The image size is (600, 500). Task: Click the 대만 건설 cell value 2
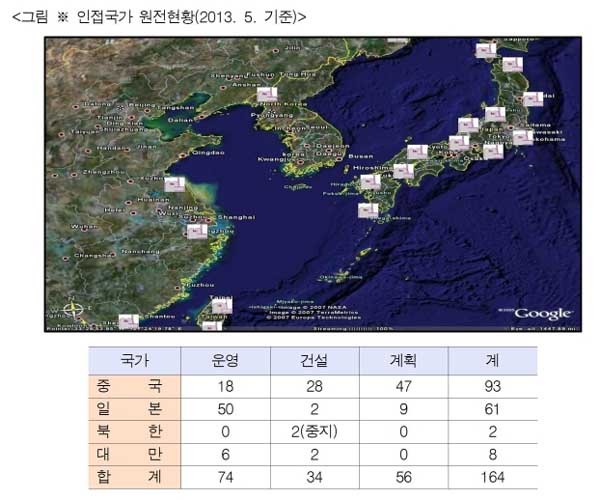click(314, 454)
